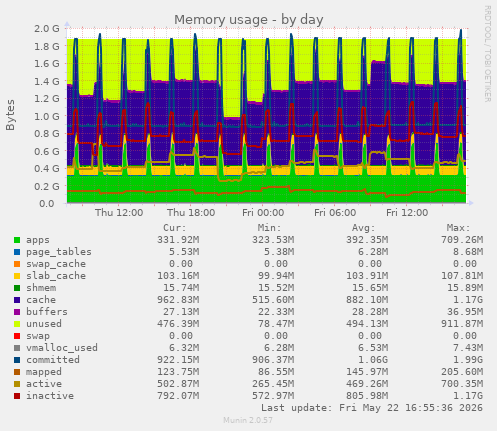Viewport: 497px width, 431px height.
Task: Click the vmalloc_used gray legend swatch
Action: (x=17, y=348)
